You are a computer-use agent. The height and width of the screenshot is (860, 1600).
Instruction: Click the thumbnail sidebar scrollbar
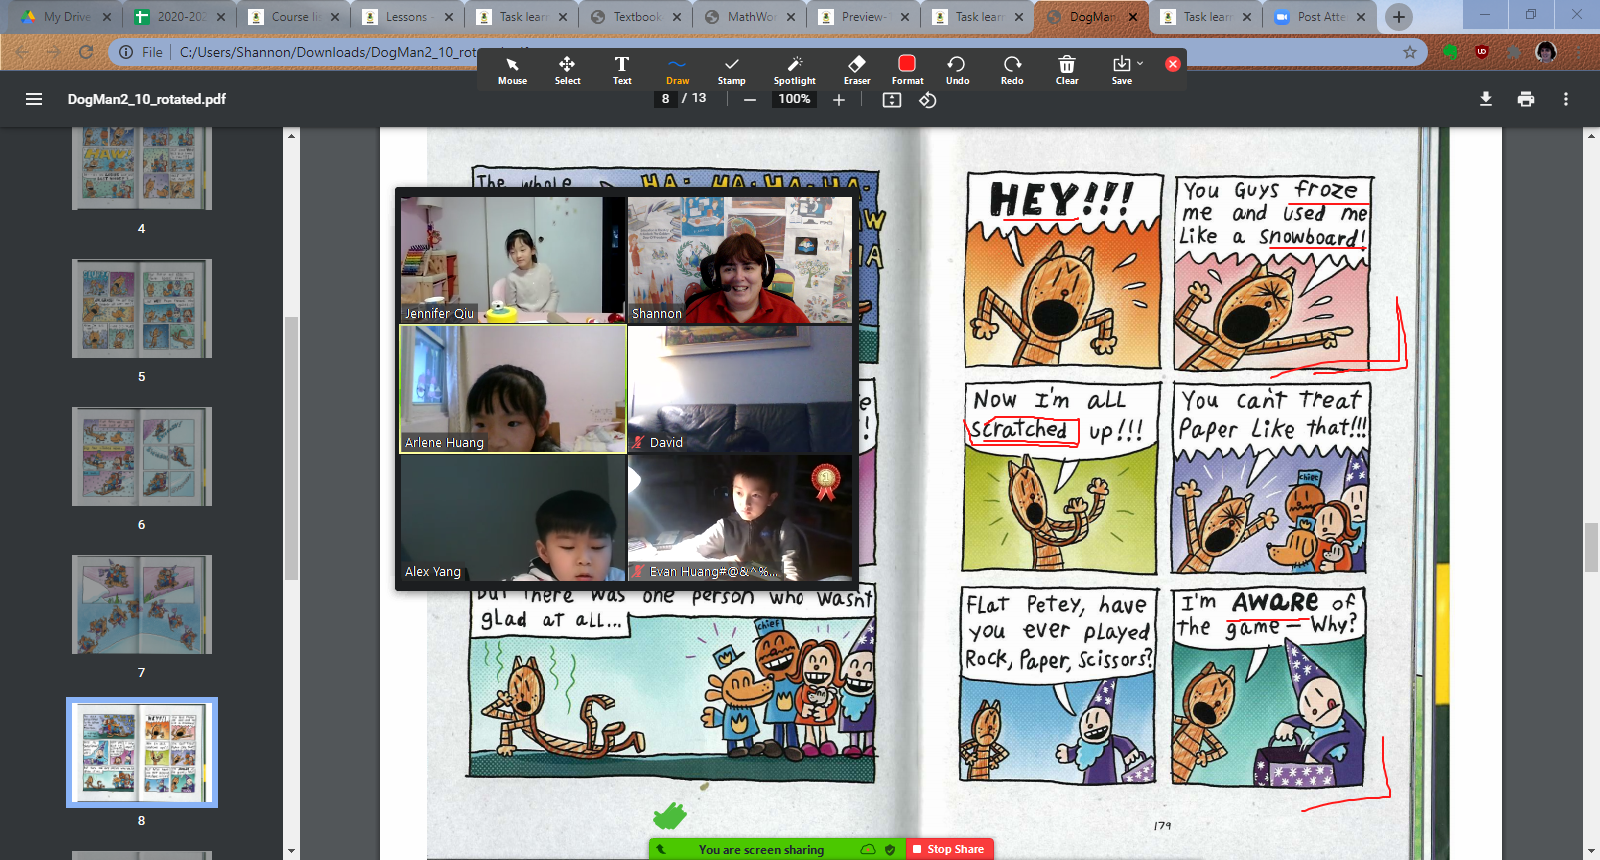(x=291, y=448)
